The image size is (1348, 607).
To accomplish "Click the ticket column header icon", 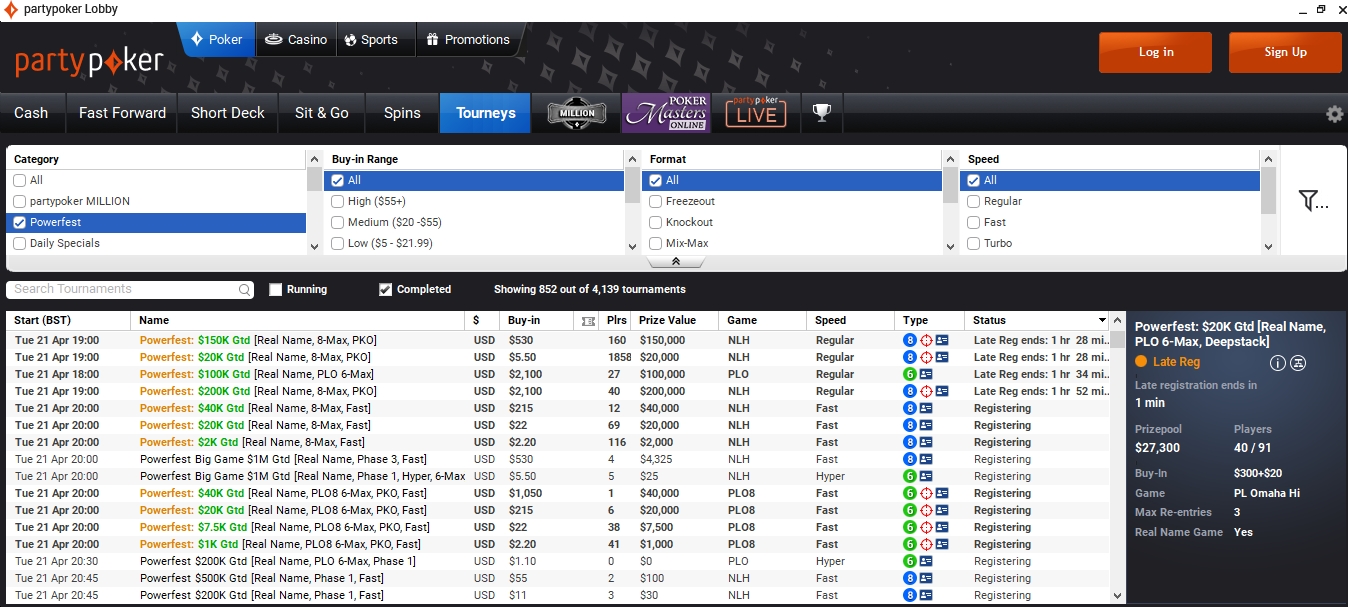I will click(x=587, y=321).
